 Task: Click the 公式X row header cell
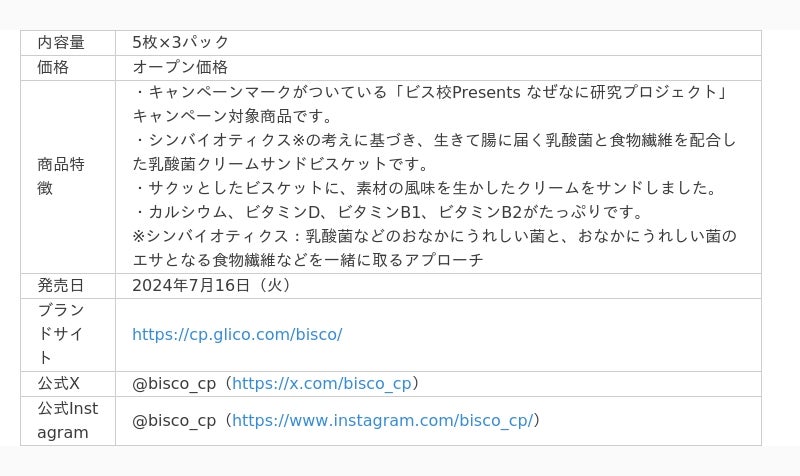(x=58, y=383)
